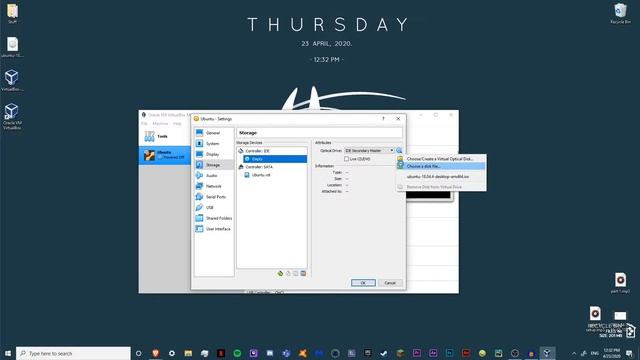Click the OK button

(363, 283)
